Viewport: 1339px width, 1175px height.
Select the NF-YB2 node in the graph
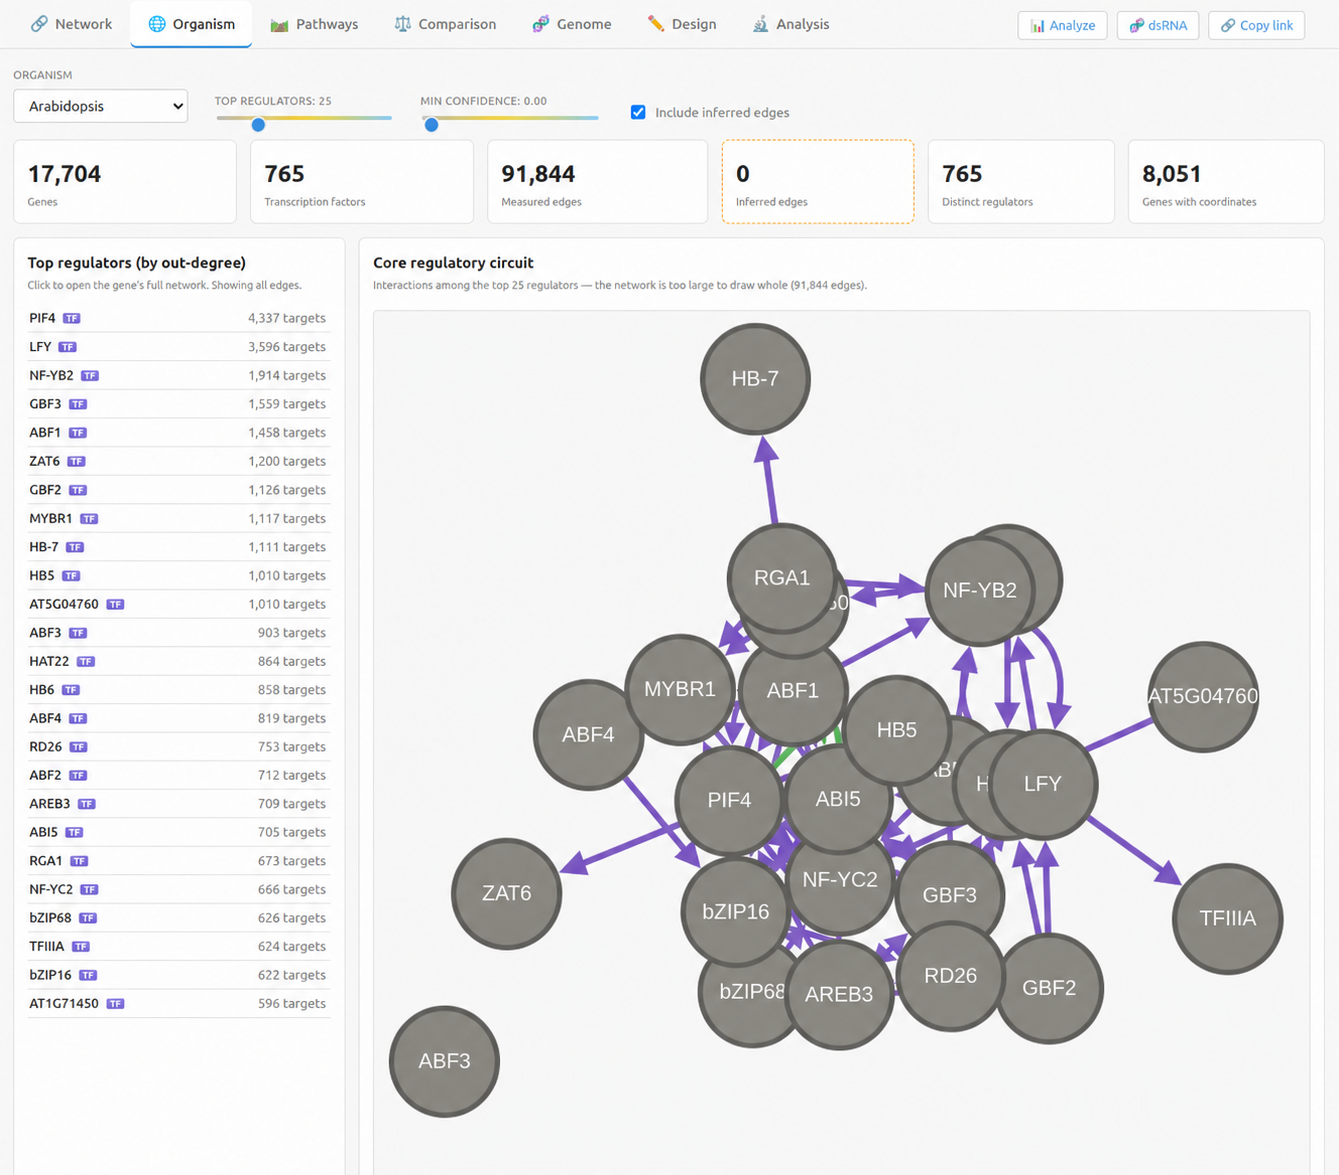tap(979, 590)
